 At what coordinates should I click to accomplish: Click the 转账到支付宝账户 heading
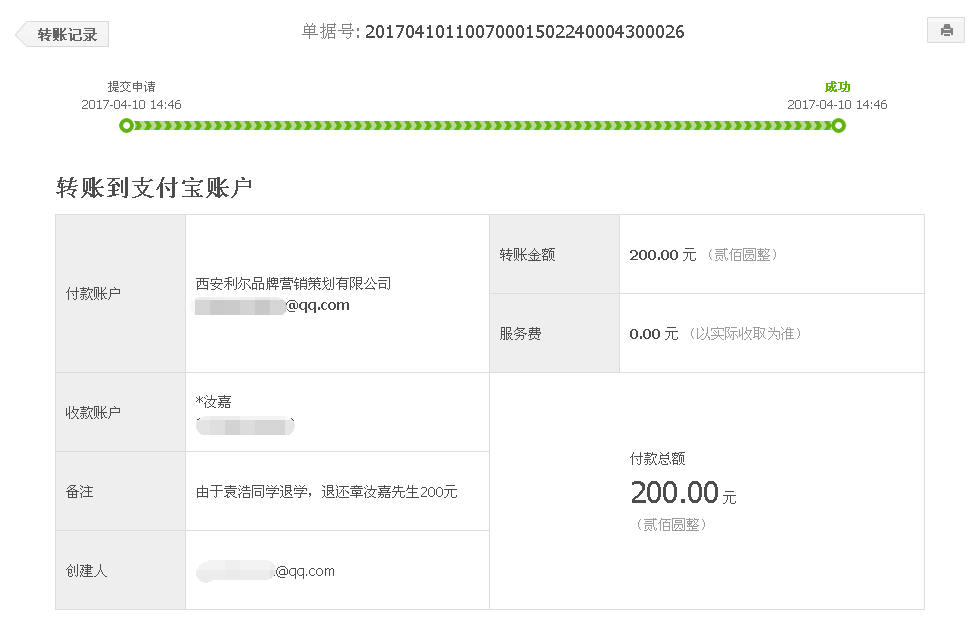(x=154, y=187)
